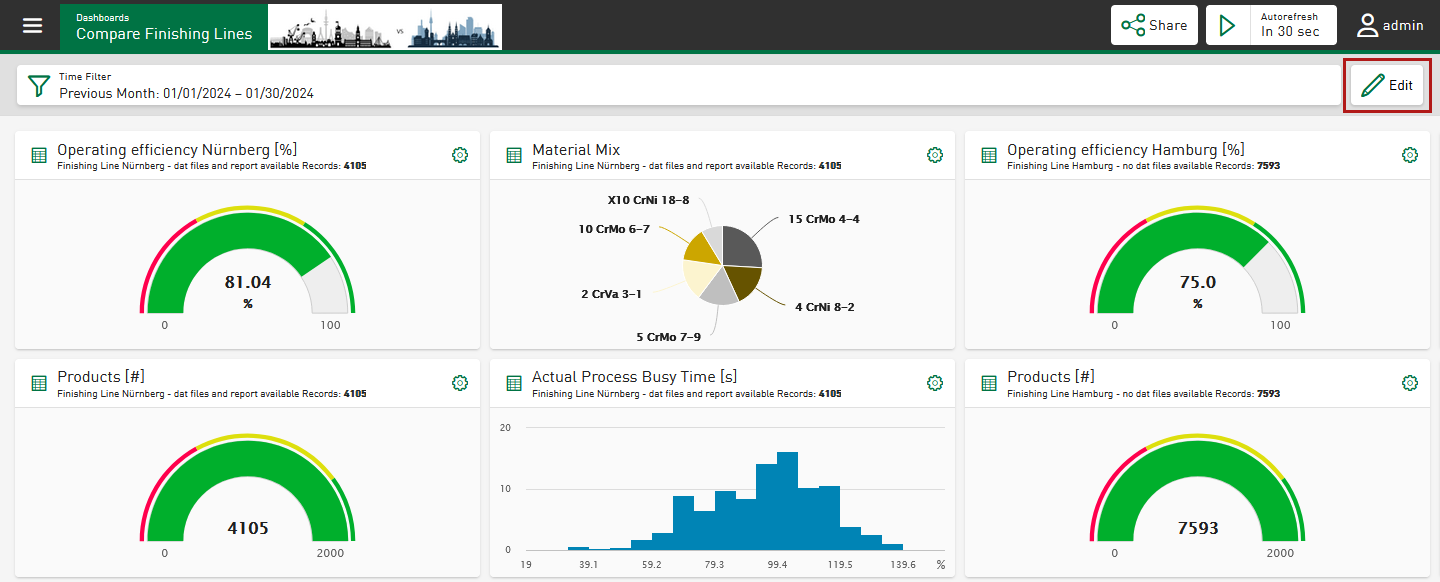This screenshot has width=1440, height=582.
Task: Click gear icon on Operating efficiency Hamburg widget
Action: click(1410, 155)
